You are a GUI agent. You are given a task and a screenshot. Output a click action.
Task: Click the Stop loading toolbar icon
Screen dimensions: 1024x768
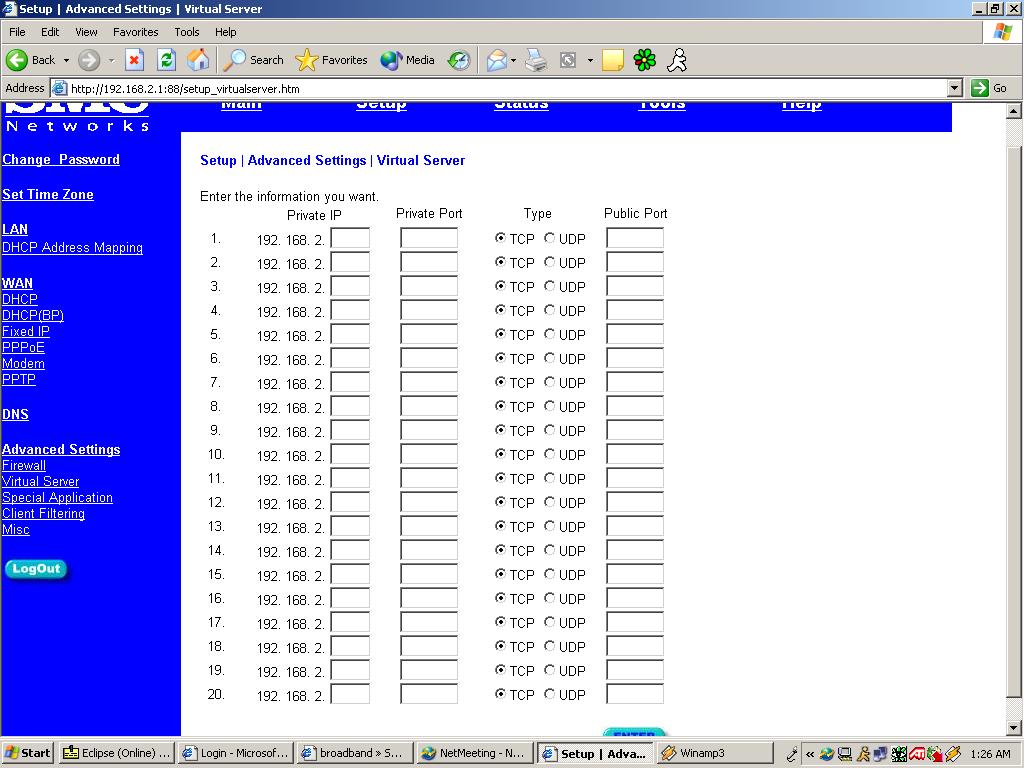pyautogui.click(x=134, y=60)
